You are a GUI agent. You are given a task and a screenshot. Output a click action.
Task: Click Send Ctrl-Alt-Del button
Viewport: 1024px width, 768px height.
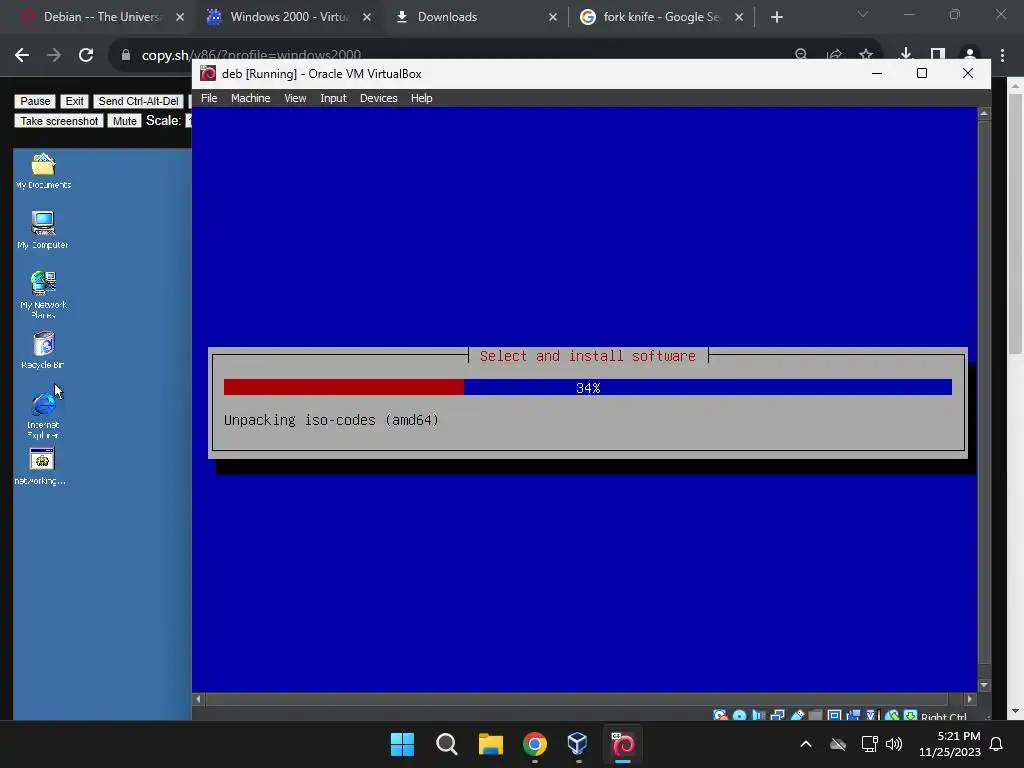[138, 101]
